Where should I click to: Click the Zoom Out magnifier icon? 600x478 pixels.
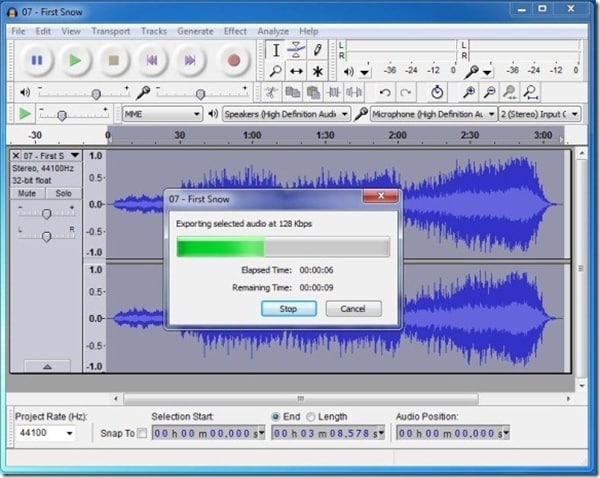489,92
